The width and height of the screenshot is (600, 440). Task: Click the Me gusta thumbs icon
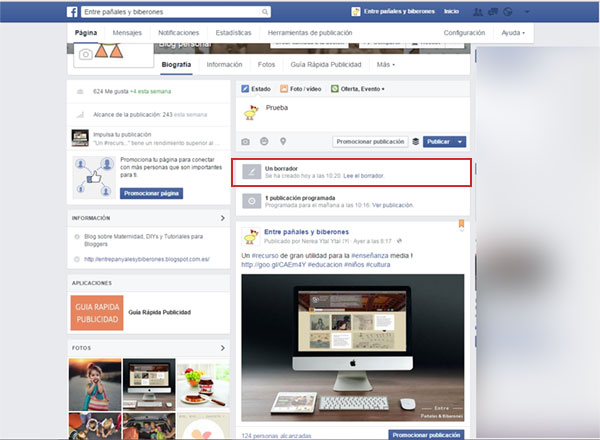pyautogui.click(x=80, y=91)
